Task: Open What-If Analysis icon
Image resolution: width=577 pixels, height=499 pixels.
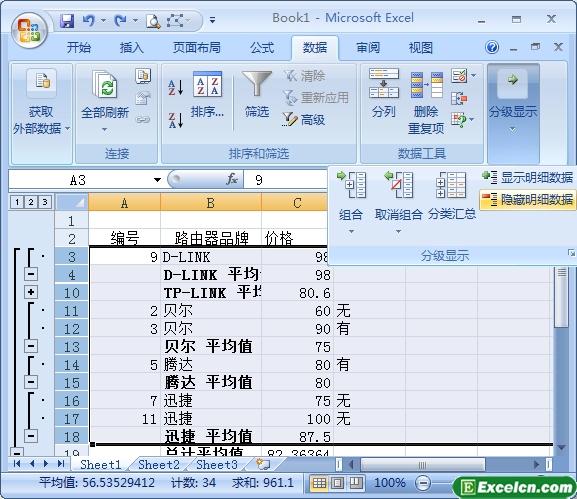Action: (459, 120)
